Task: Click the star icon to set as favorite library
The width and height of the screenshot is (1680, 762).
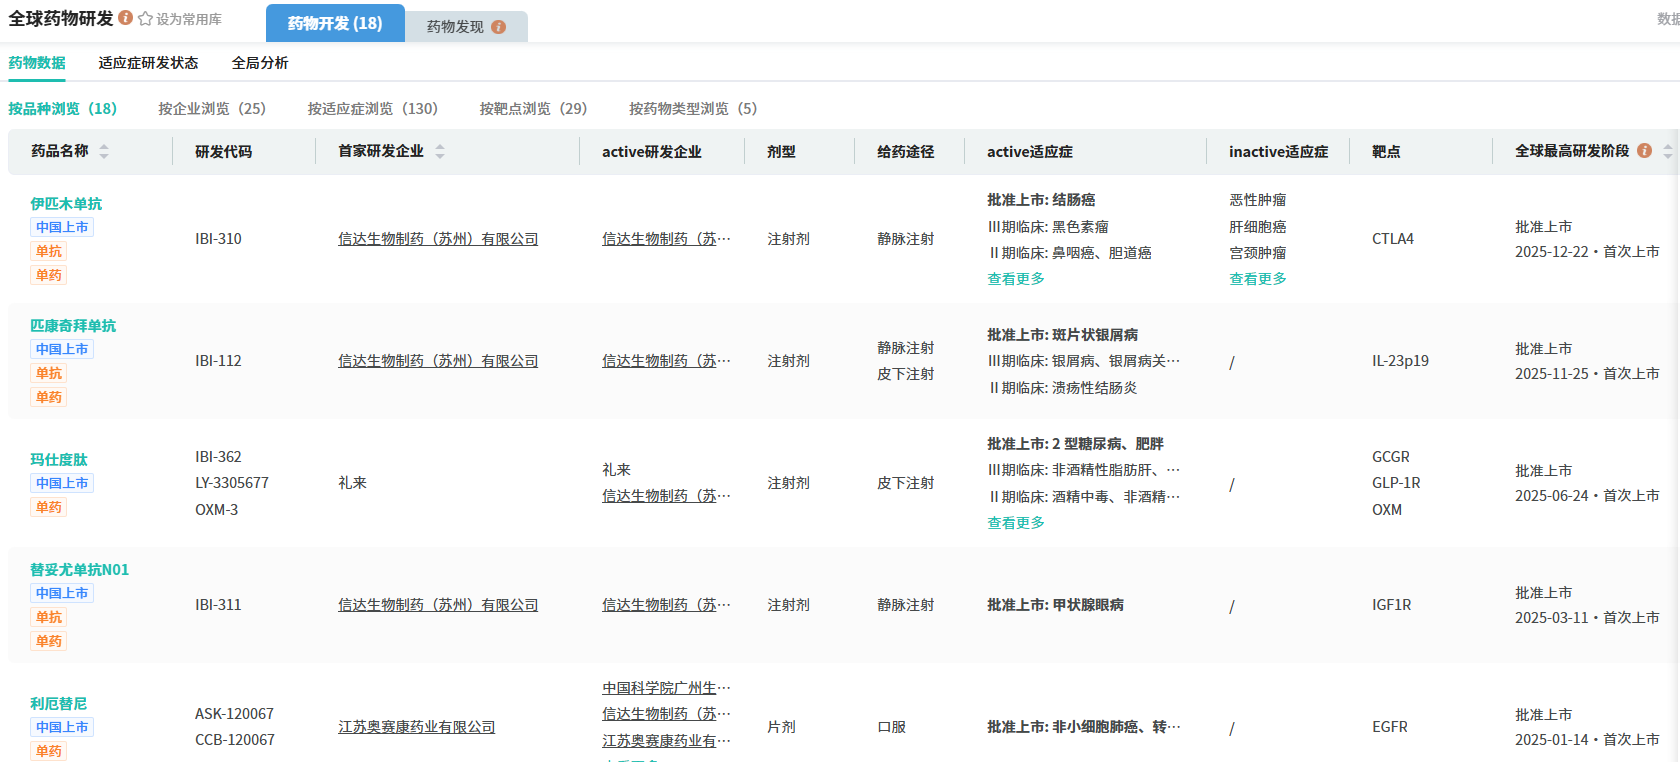Action: (146, 19)
